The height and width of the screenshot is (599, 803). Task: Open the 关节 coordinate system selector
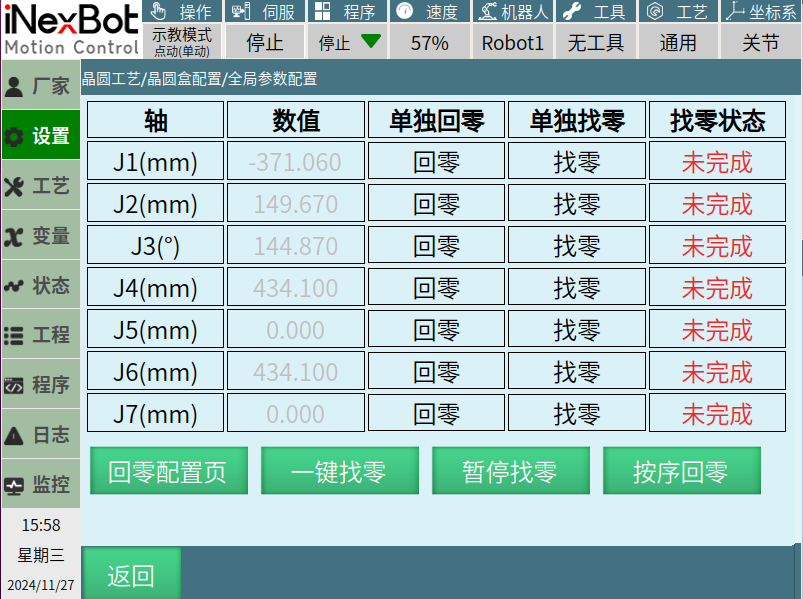[760, 43]
